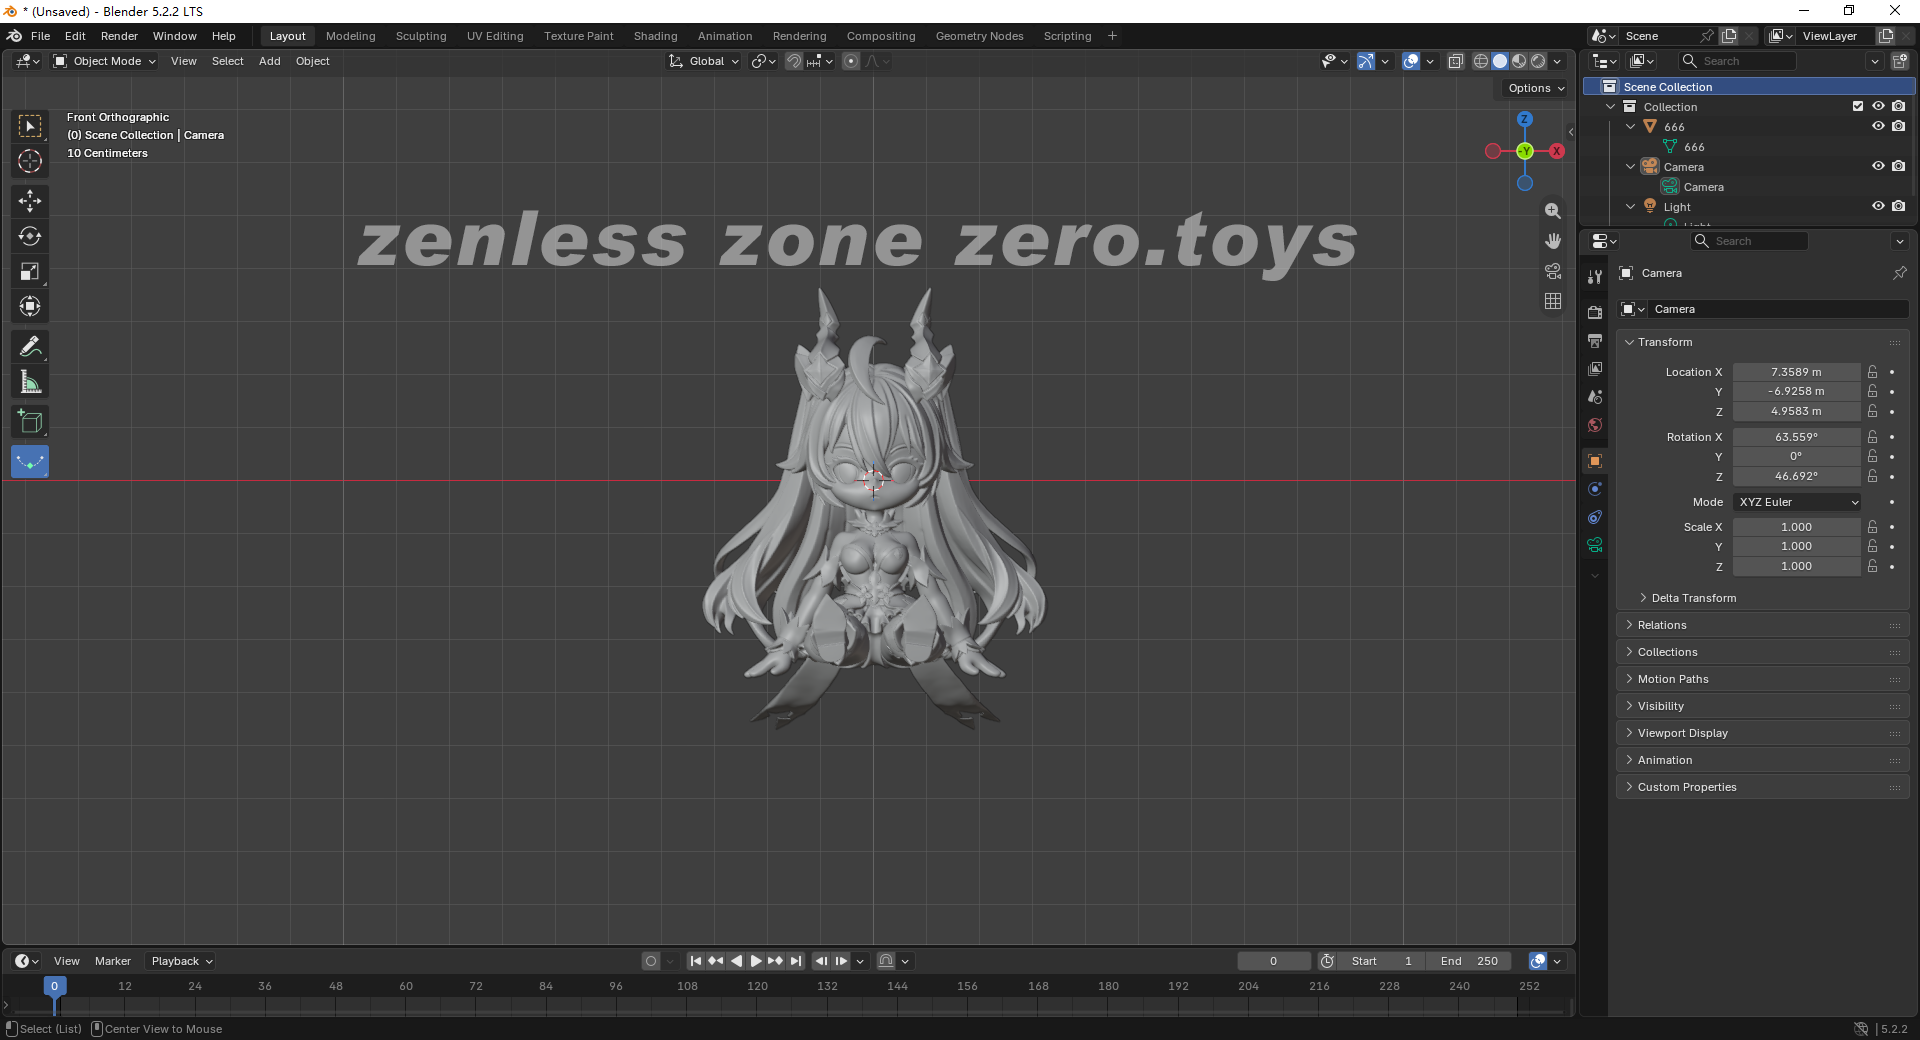This screenshot has height=1040, width=1920.
Task: Click the outliner Search field
Action: coord(1738,61)
